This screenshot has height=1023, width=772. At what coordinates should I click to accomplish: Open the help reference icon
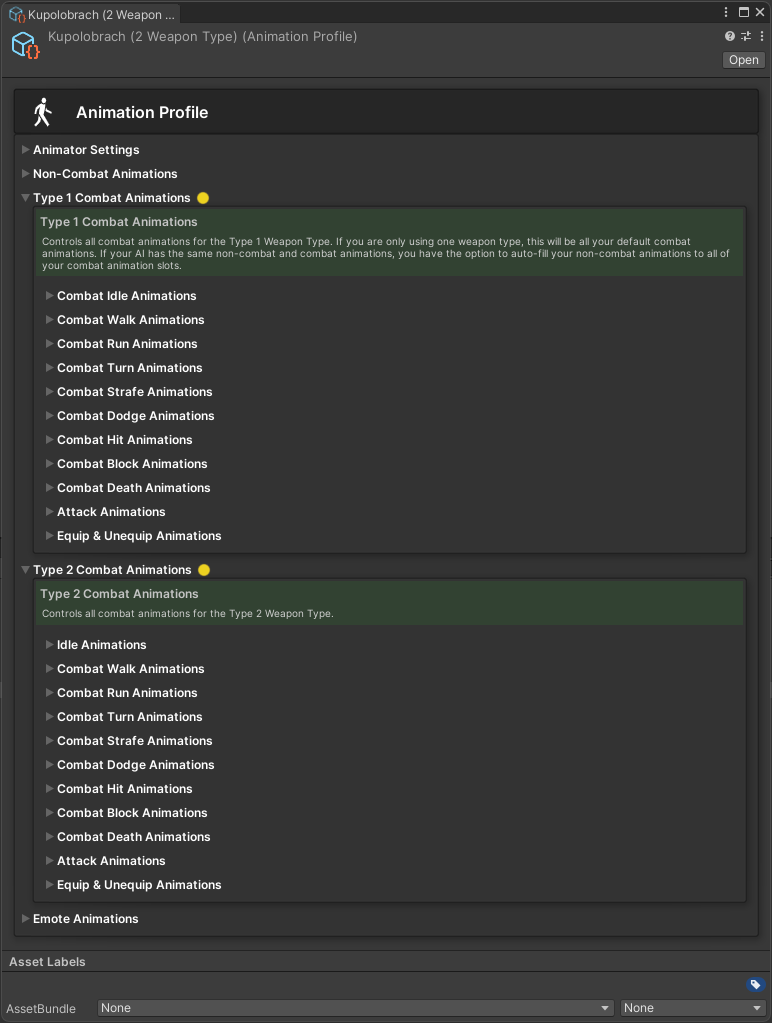[x=730, y=36]
